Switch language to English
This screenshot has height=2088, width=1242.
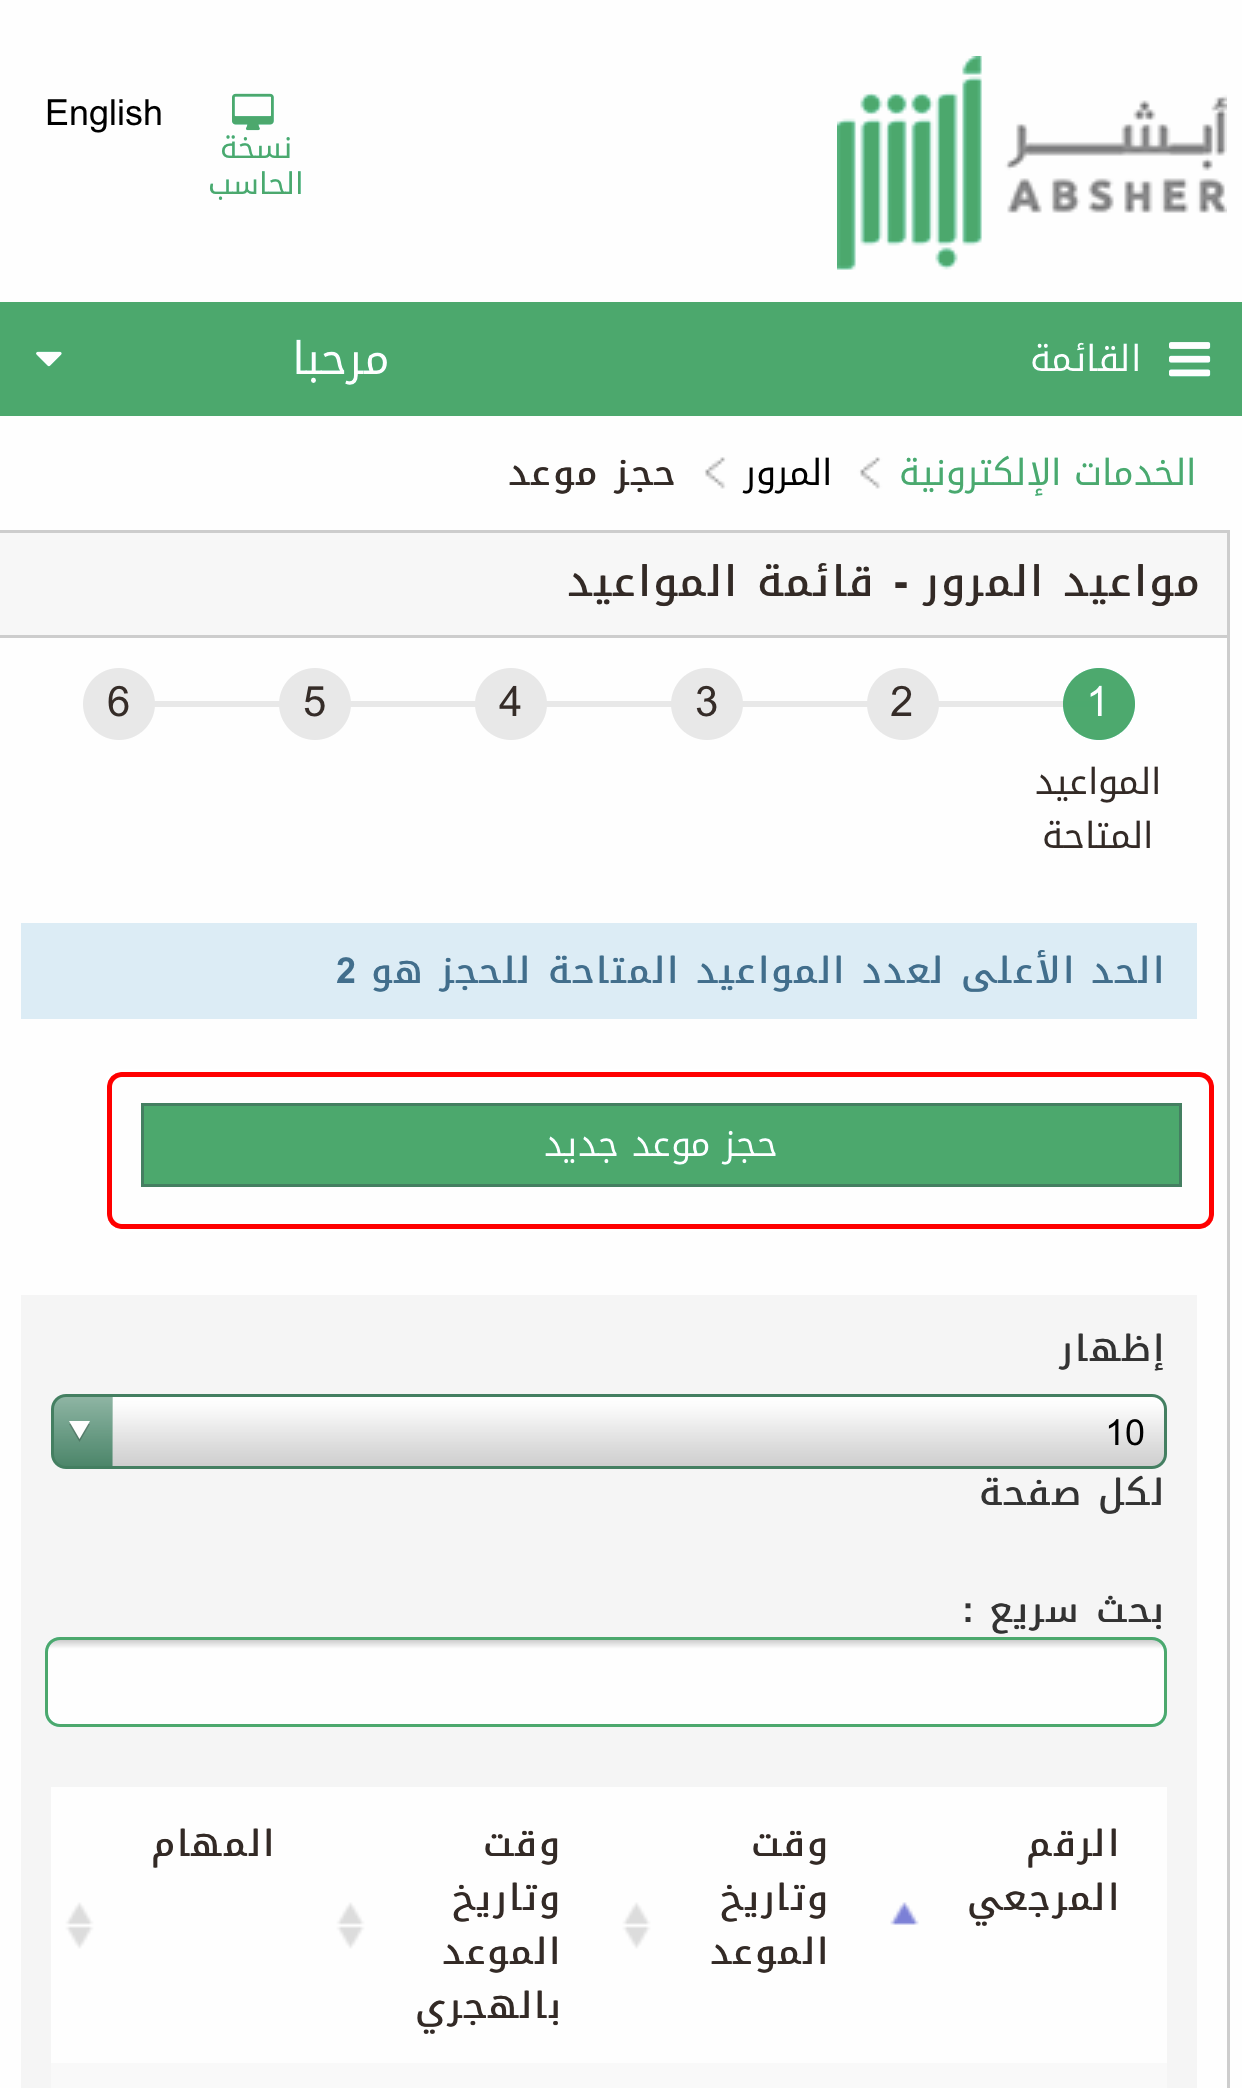(104, 114)
